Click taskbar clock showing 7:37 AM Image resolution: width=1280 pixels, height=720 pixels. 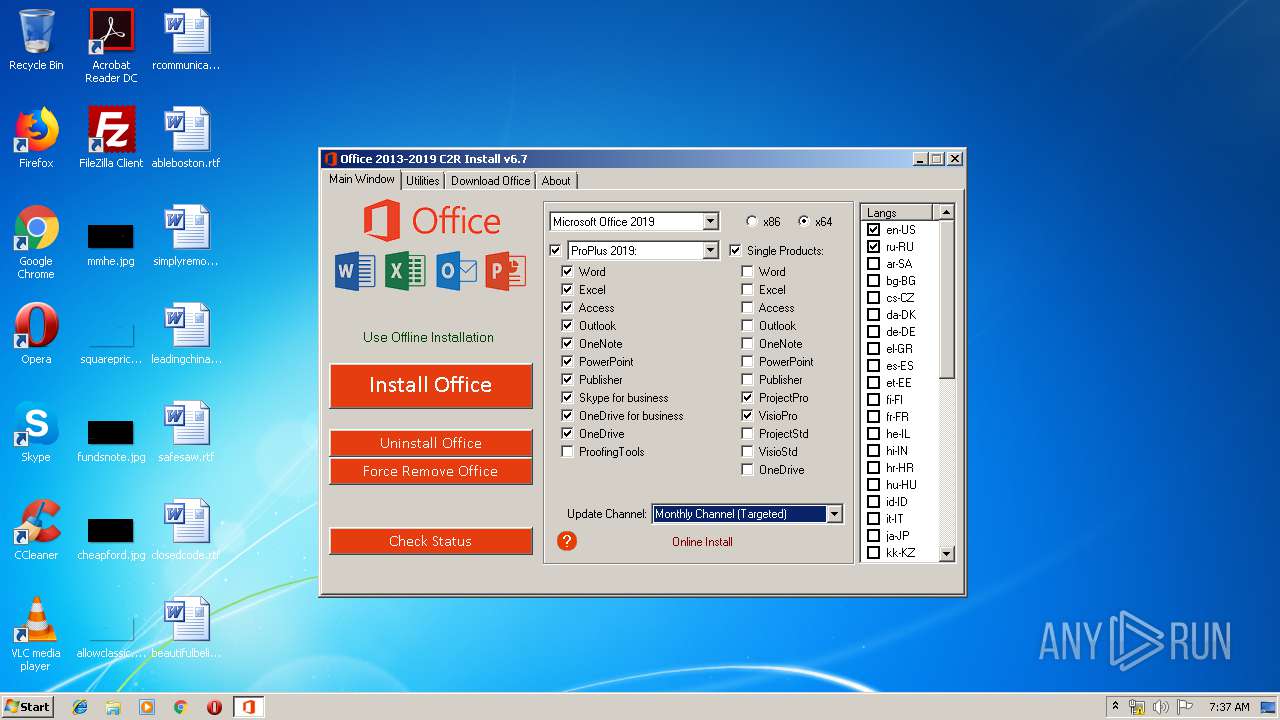point(1229,707)
